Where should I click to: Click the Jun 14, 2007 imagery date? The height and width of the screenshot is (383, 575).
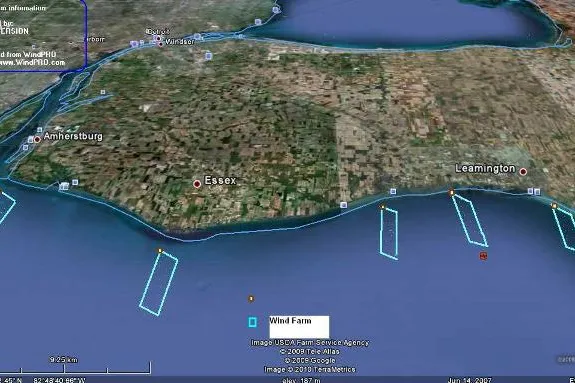[469, 380]
